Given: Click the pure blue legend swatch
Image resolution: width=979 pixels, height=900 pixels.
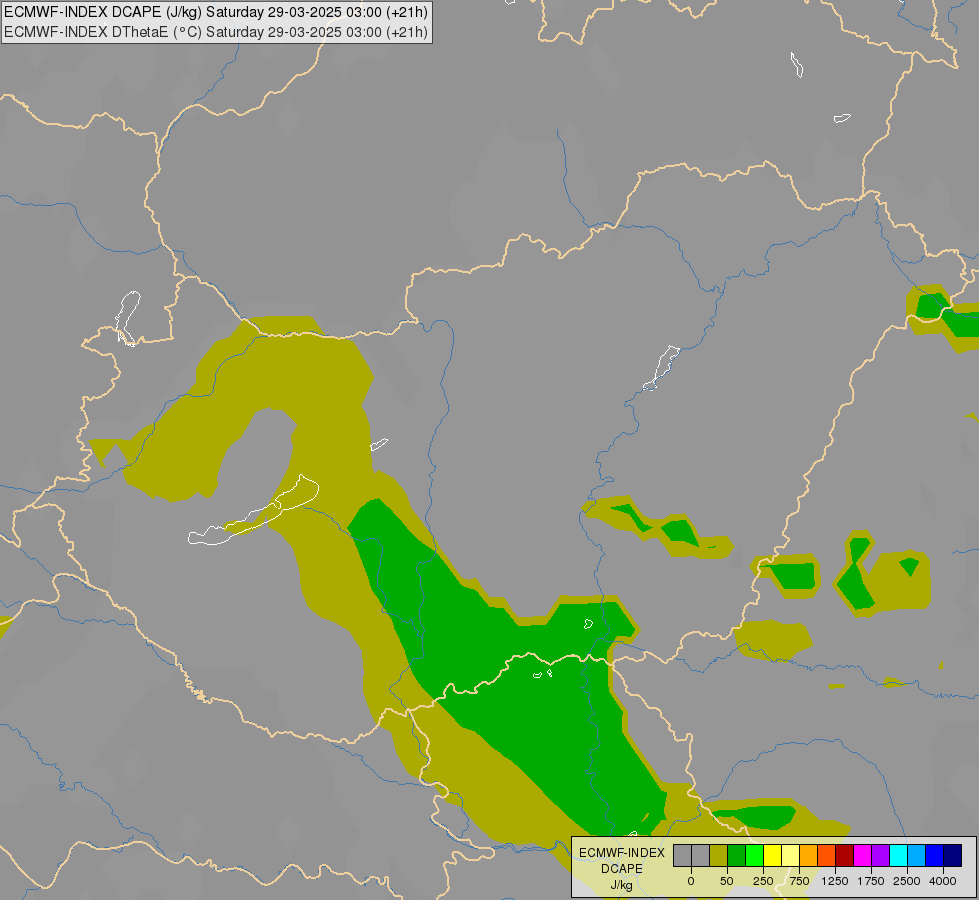Looking at the screenshot, I should pos(935,855).
